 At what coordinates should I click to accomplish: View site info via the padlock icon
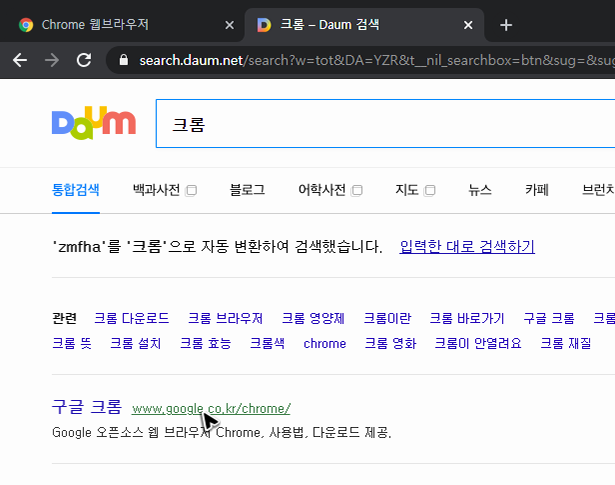(x=124, y=60)
